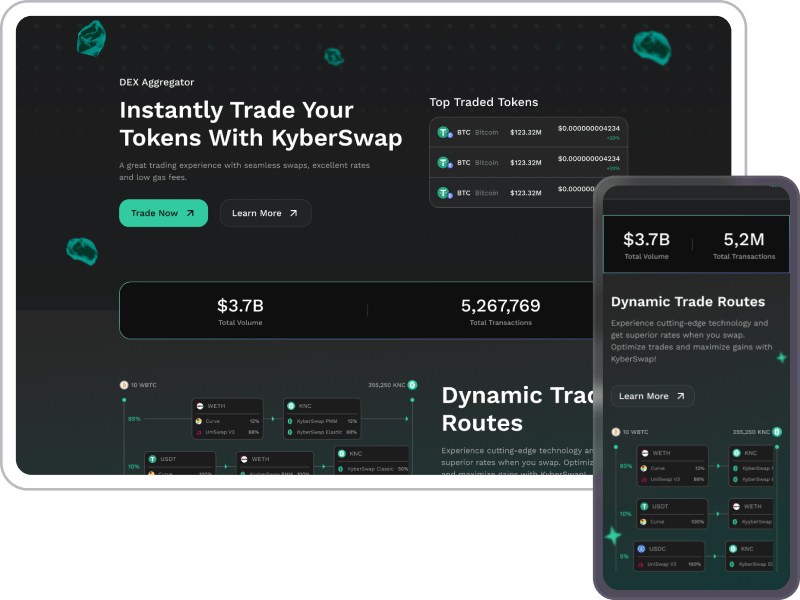Select the WETH icon in the desktop 85% route
The height and width of the screenshot is (600, 800).
[200, 406]
